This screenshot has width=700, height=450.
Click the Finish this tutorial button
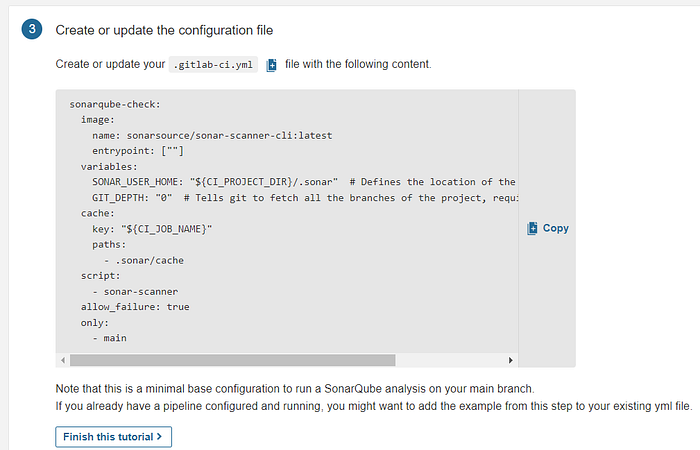click(113, 437)
